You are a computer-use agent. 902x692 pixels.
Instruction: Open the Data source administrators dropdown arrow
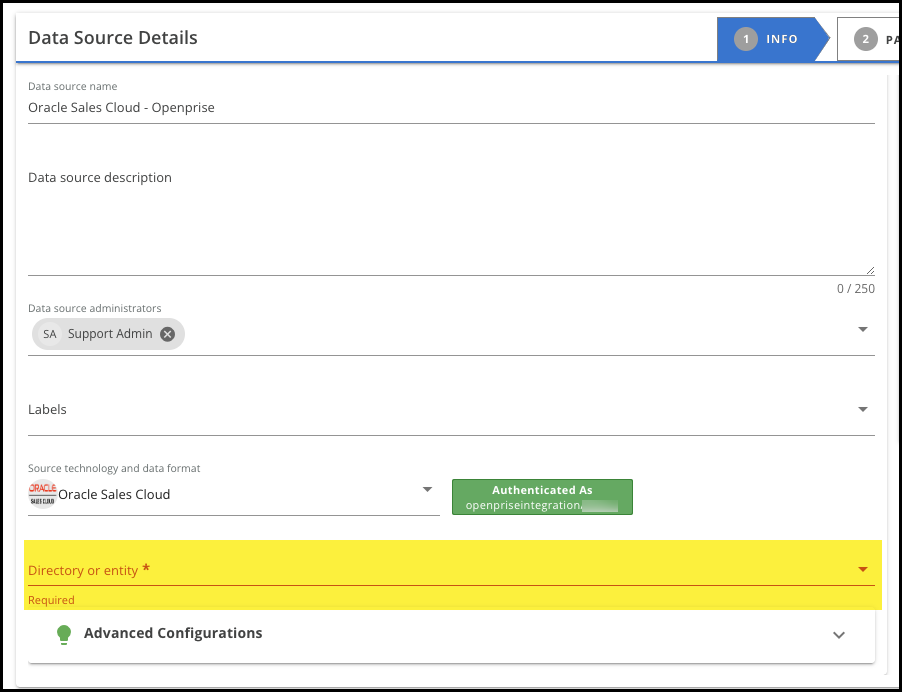point(862,329)
